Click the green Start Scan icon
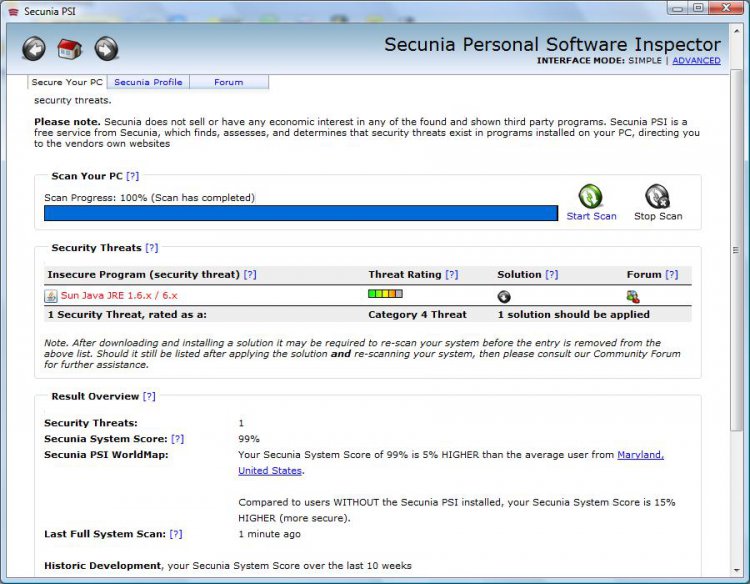The width and height of the screenshot is (750, 584). [x=590, y=196]
